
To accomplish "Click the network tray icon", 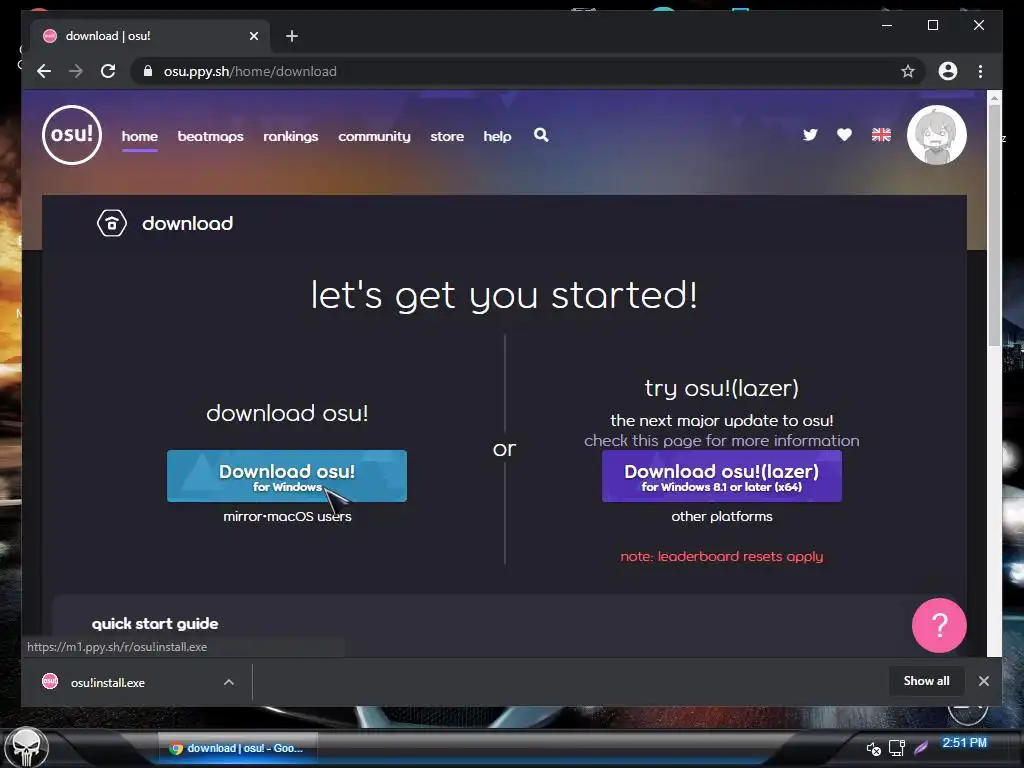I will coord(897,748).
